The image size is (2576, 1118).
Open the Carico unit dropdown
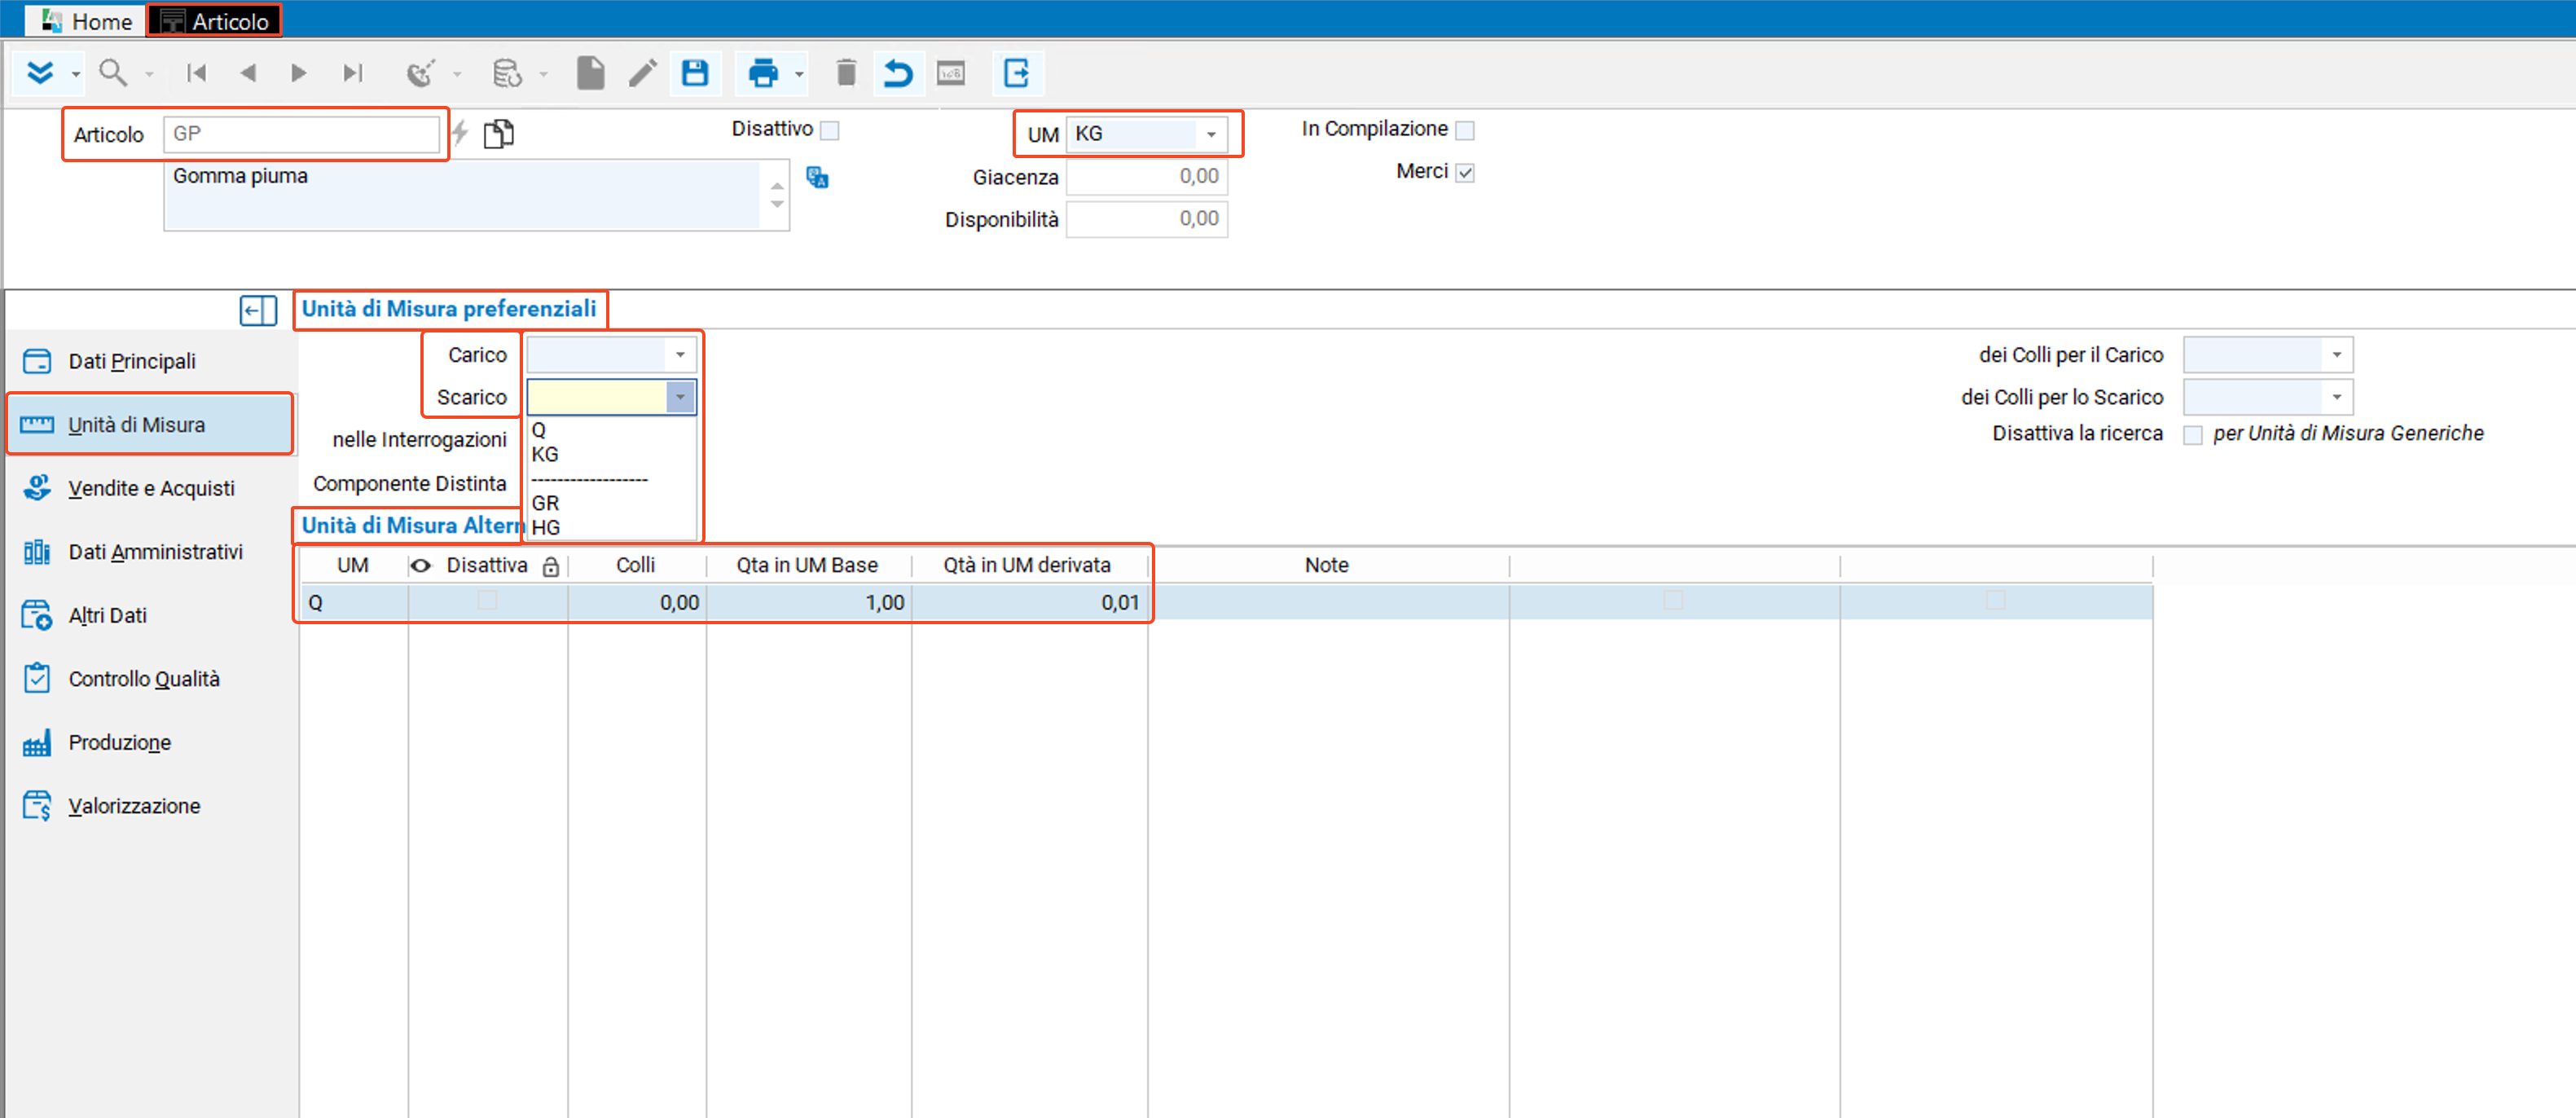coord(680,355)
